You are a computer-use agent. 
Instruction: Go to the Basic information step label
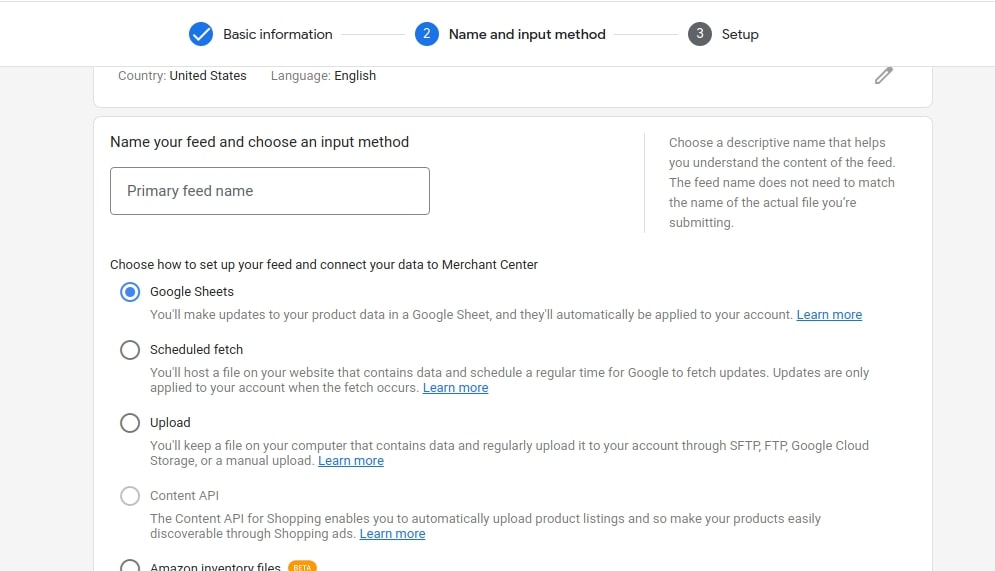coord(277,34)
